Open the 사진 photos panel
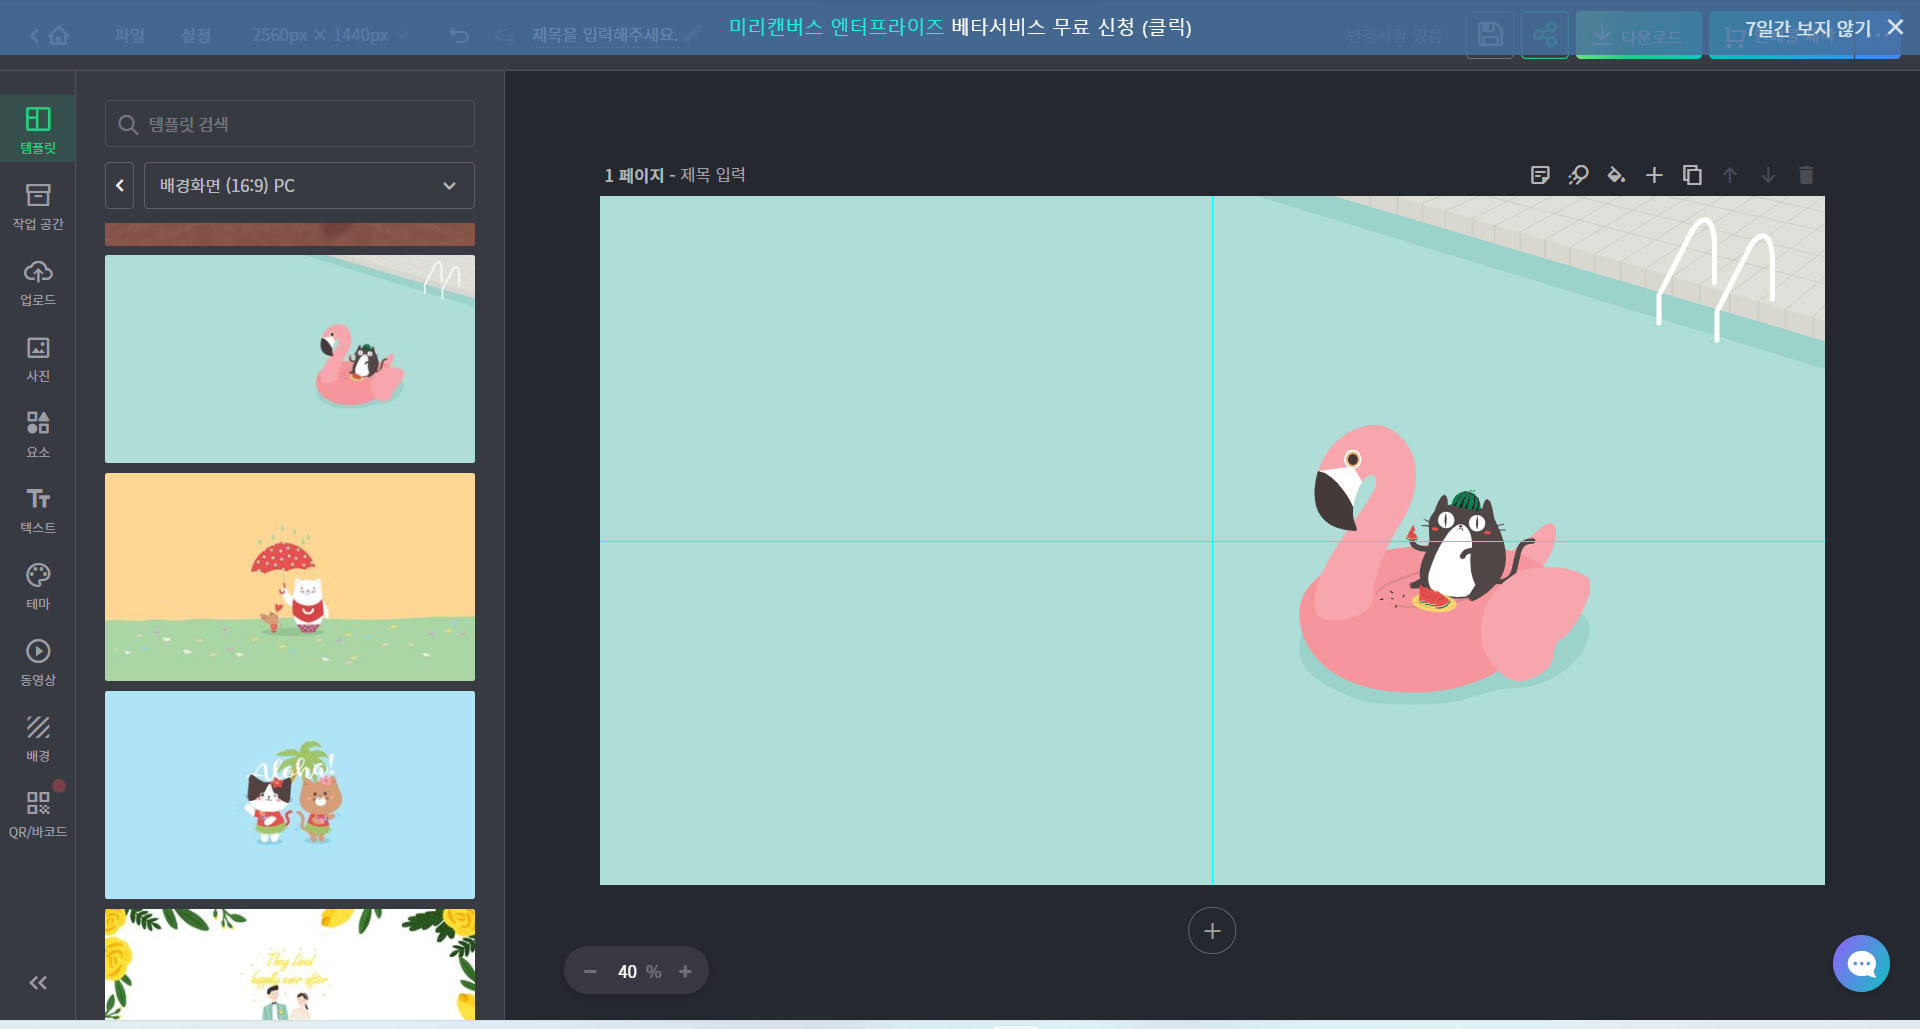The image size is (1920, 1029). pos(38,358)
